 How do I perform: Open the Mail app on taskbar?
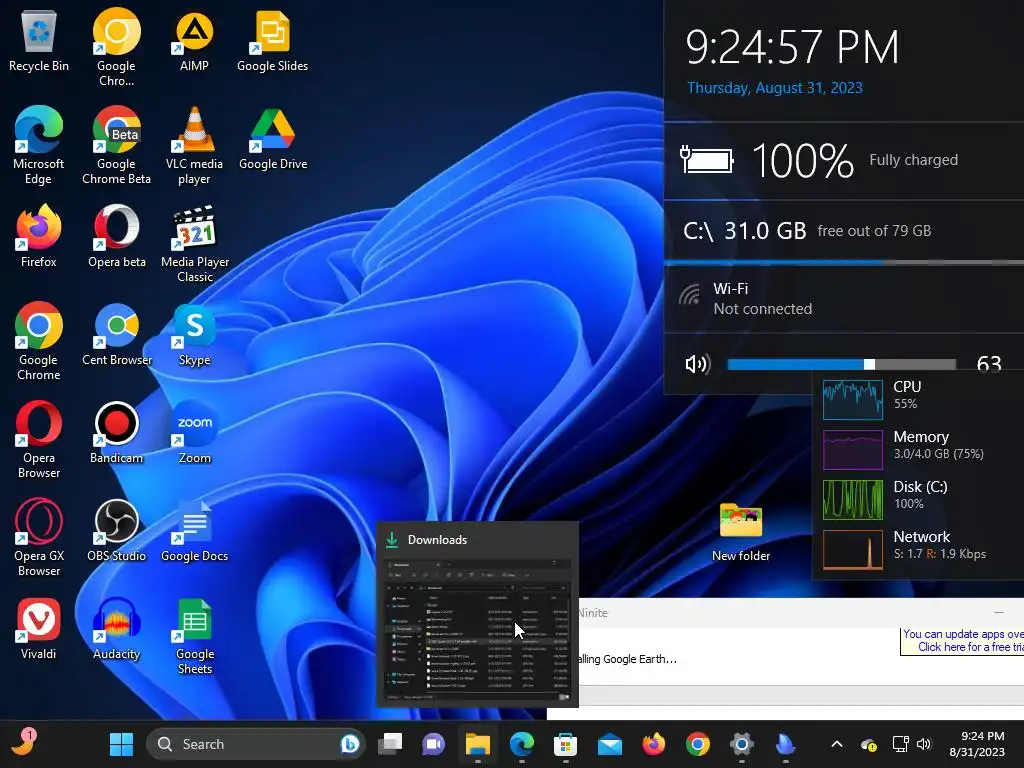pos(609,744)
